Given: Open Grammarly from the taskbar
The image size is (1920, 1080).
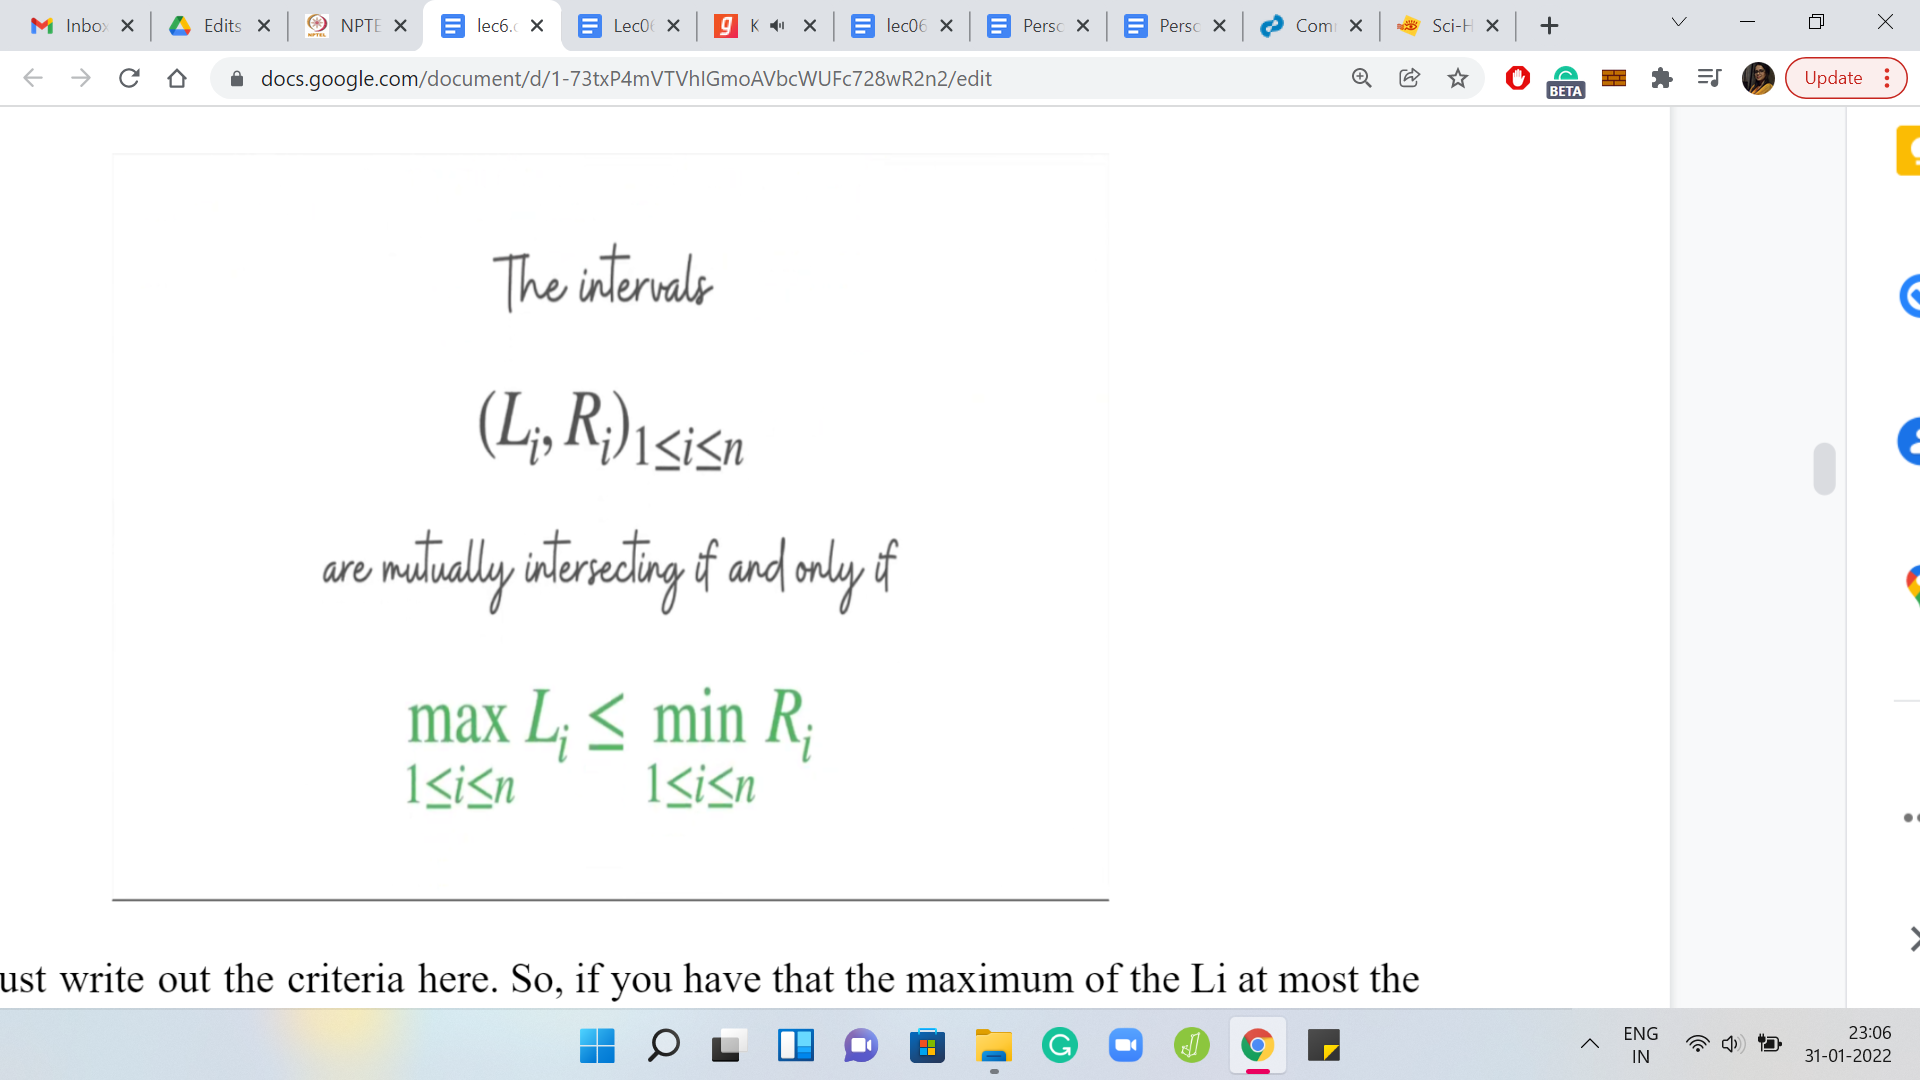Looking at the screenshot, I should tap(1059, 1046).
